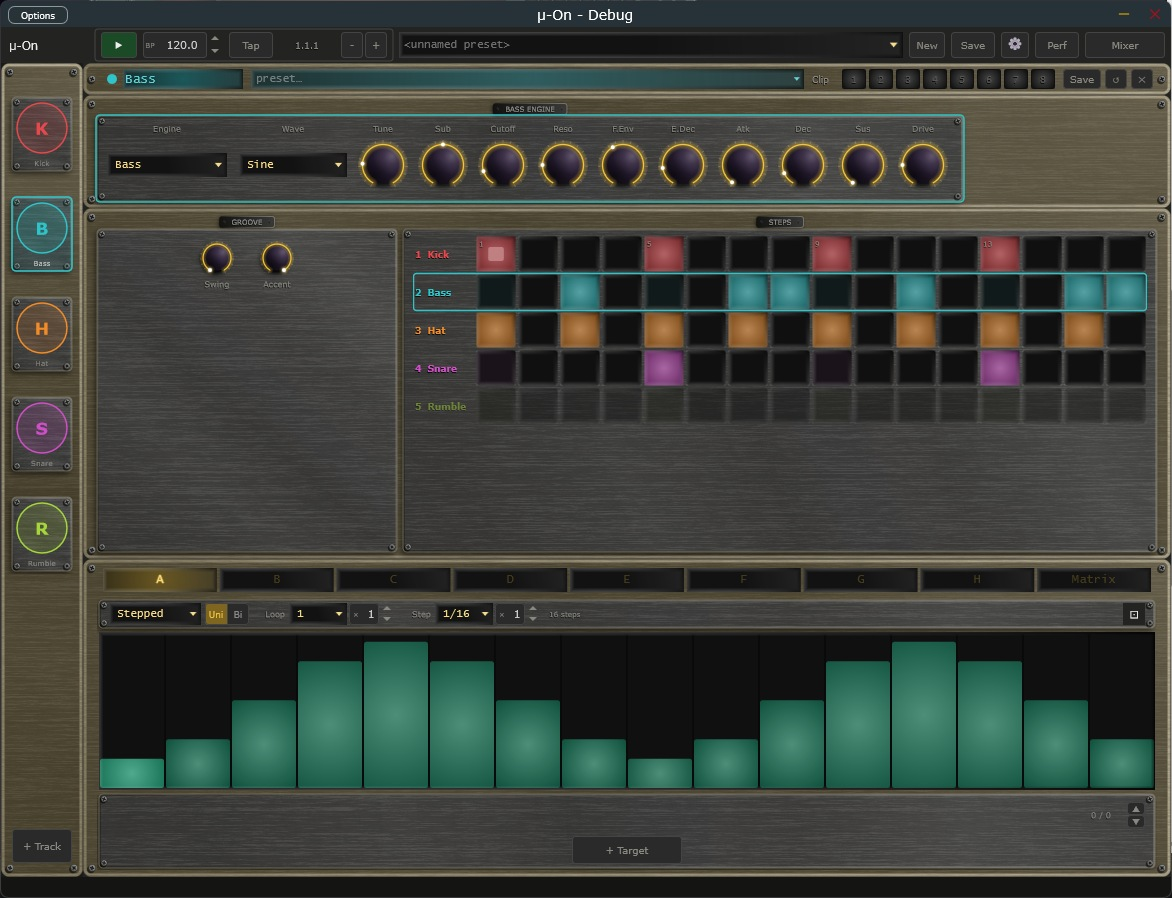Click the reset arrow icon next to track Save
The height and width of the screenshot is (898, 1172).
[x=1115, y=79]
